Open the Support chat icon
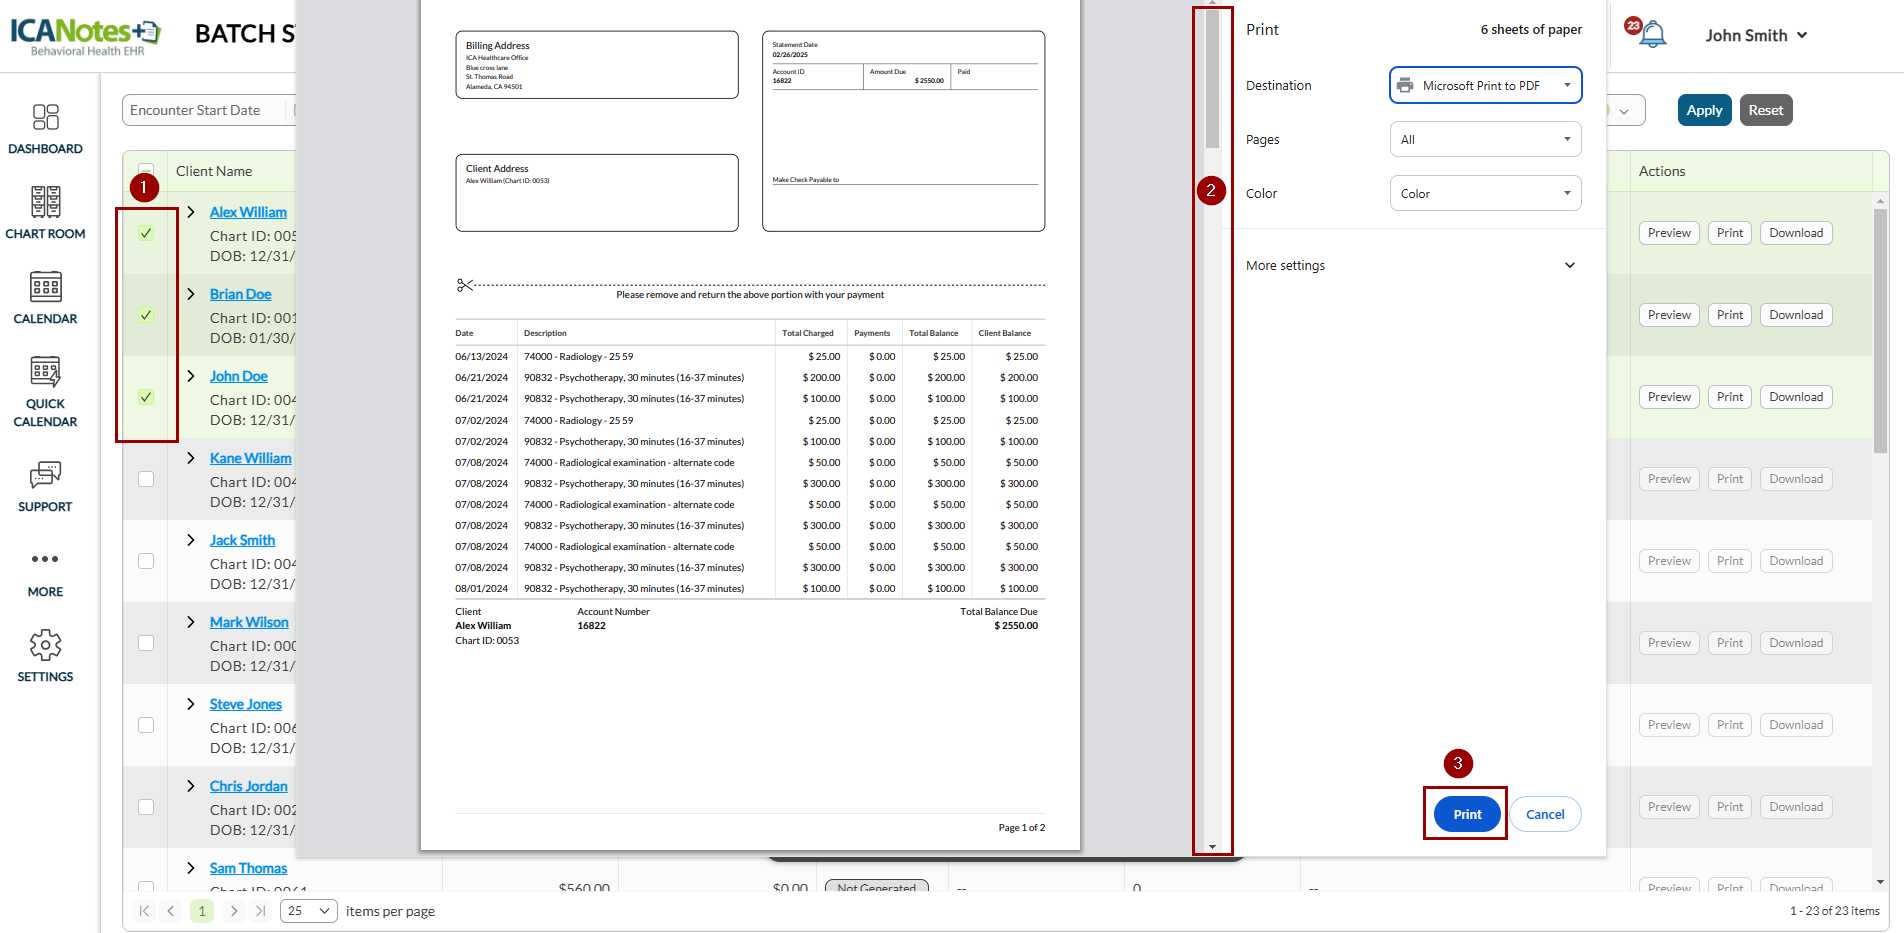Viewport: 1904px width, 933px height. click(x=45, y=474)
